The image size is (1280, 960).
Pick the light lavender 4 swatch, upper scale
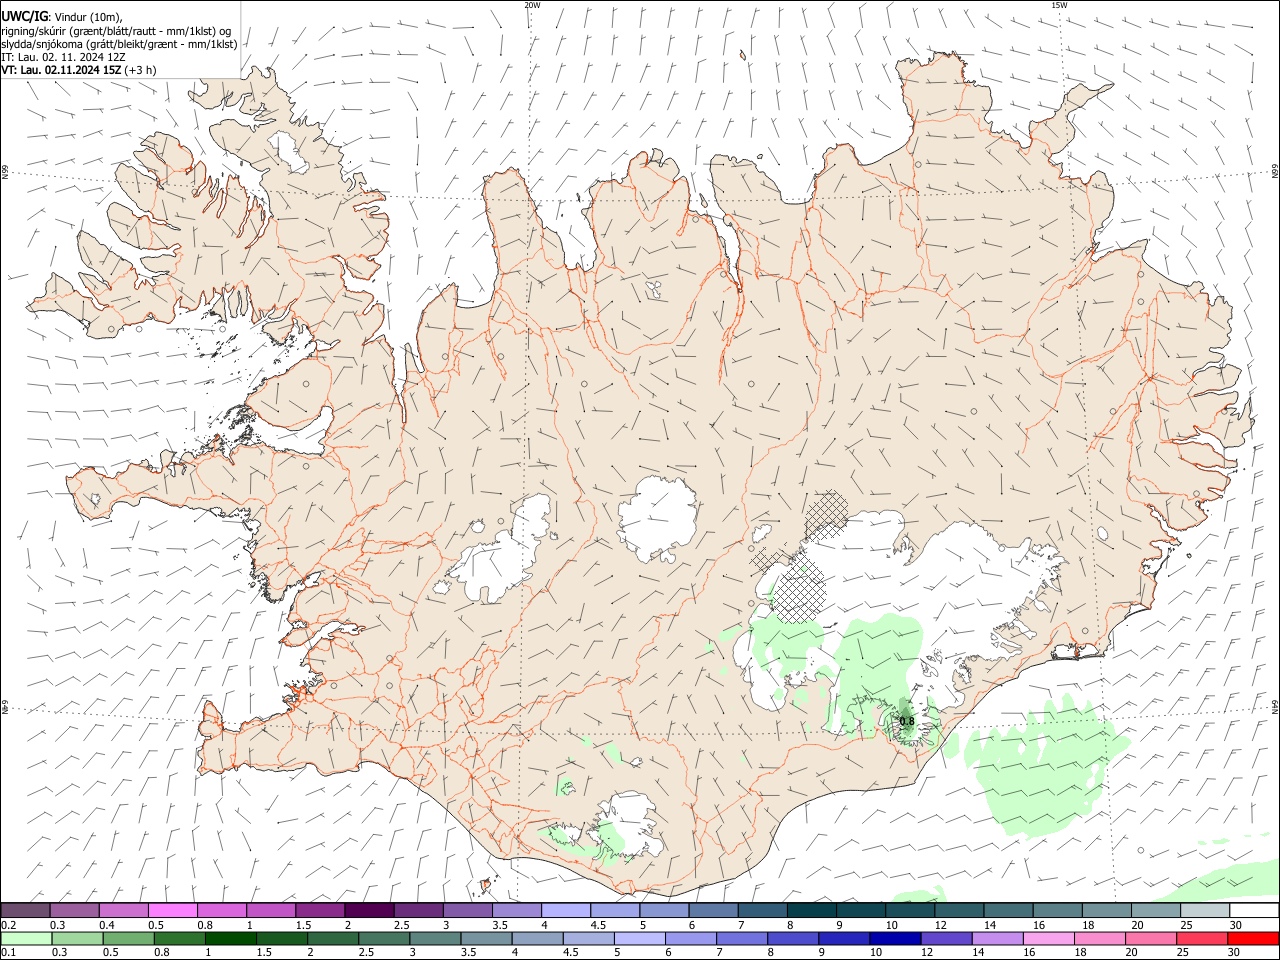[x=566, y=910]
